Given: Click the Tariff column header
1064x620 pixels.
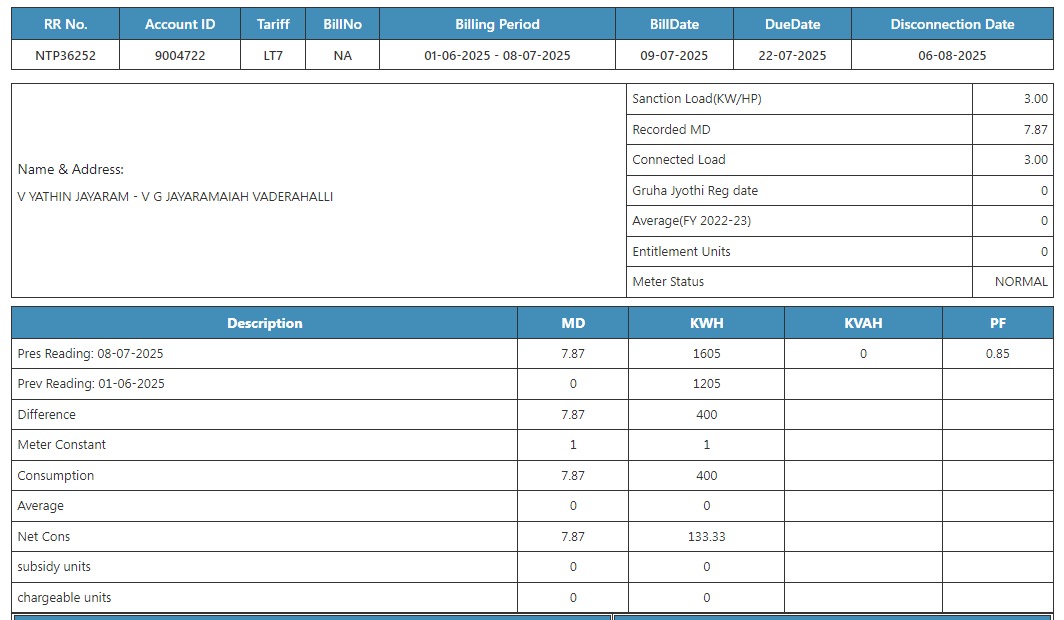Looking at the screenshot, I should tap(273, 24).
